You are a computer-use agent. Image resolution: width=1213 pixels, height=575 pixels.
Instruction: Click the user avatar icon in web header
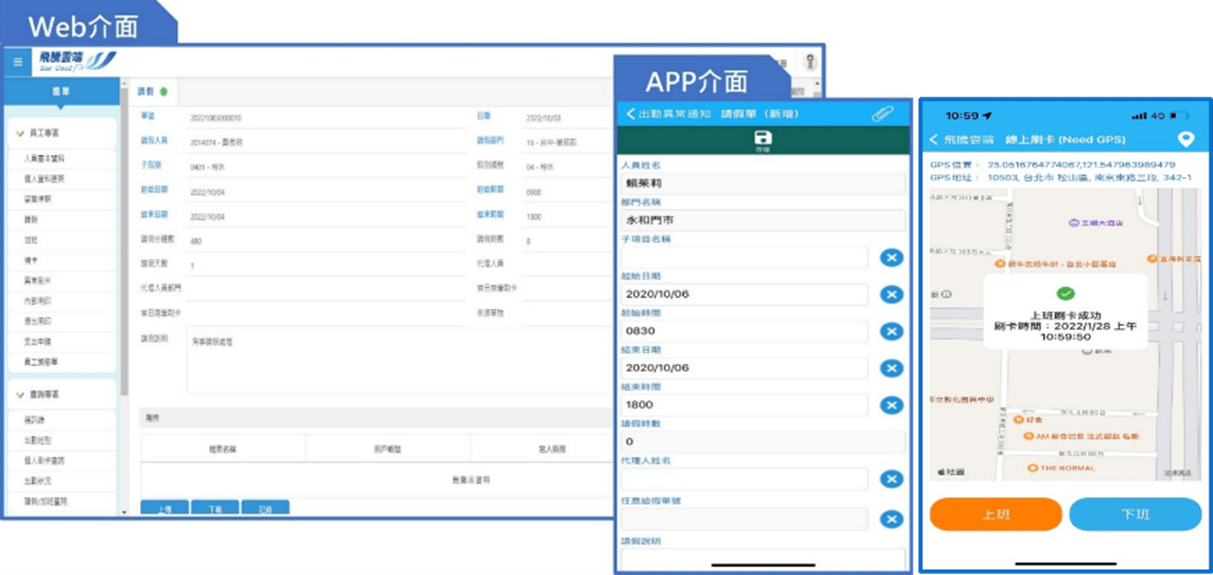[x=809, y=61]
